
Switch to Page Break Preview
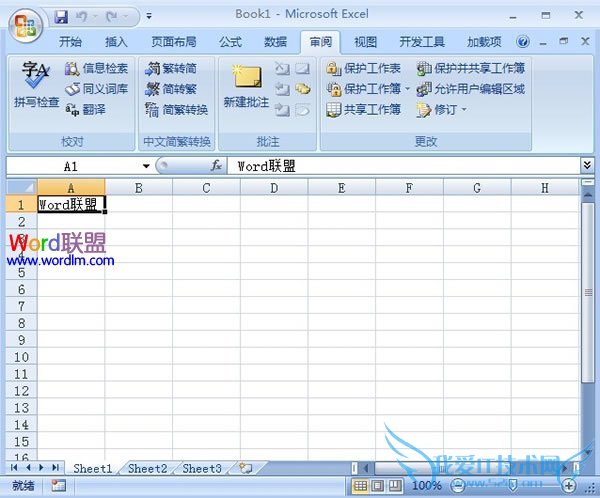click(x=395, y=486)
